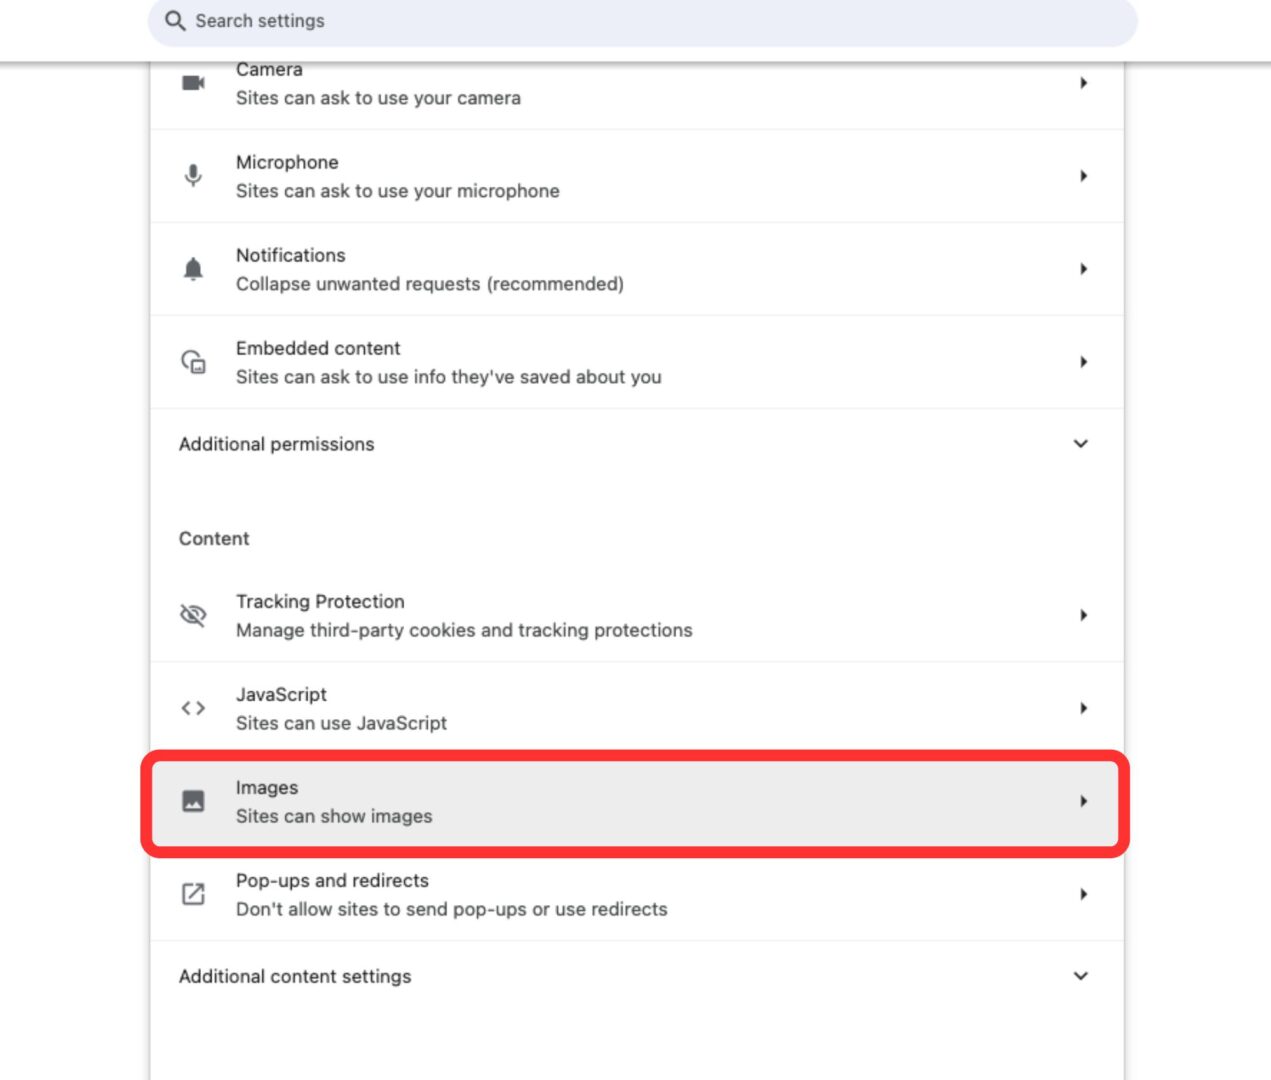
Task: Open the Embedded content settings
Action: 1084,362
